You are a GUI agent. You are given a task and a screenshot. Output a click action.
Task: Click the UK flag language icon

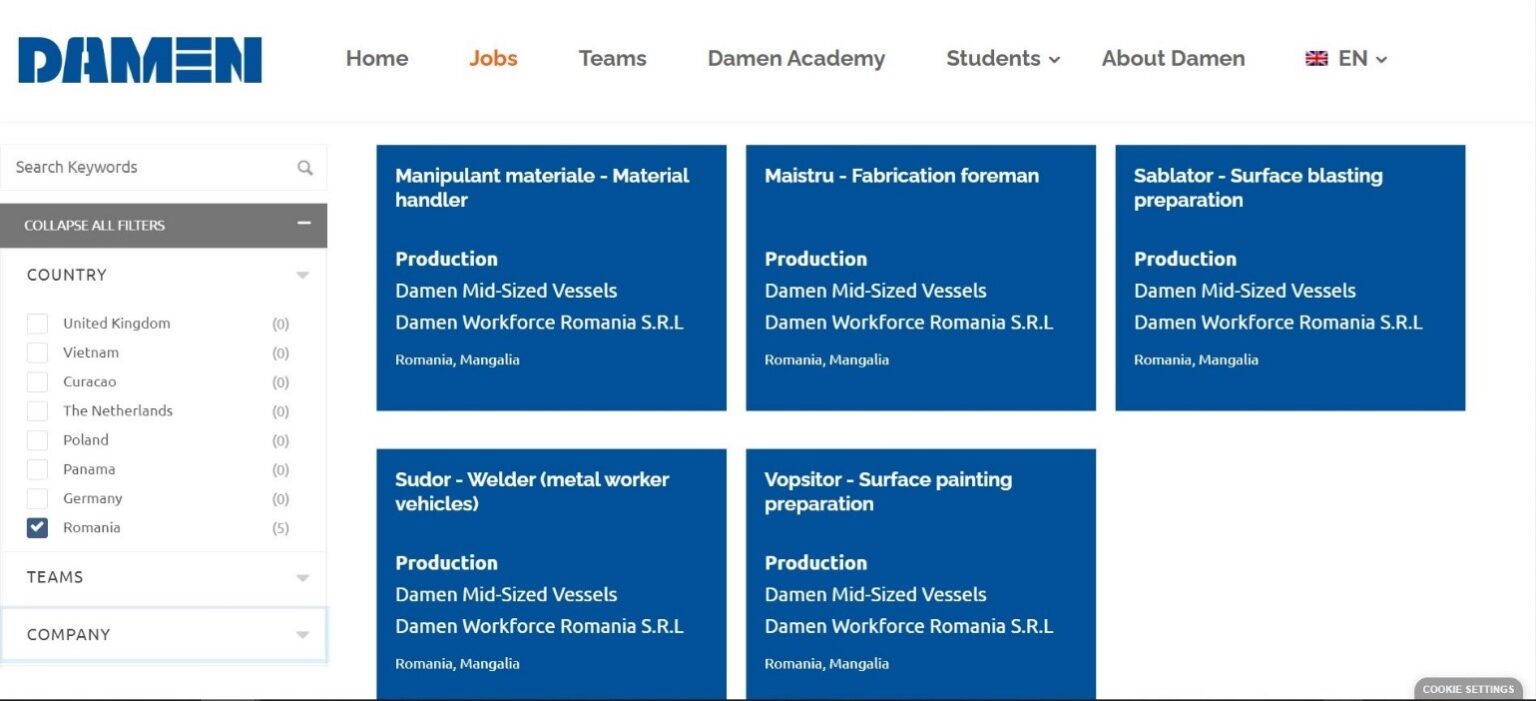pos(1316,59)
